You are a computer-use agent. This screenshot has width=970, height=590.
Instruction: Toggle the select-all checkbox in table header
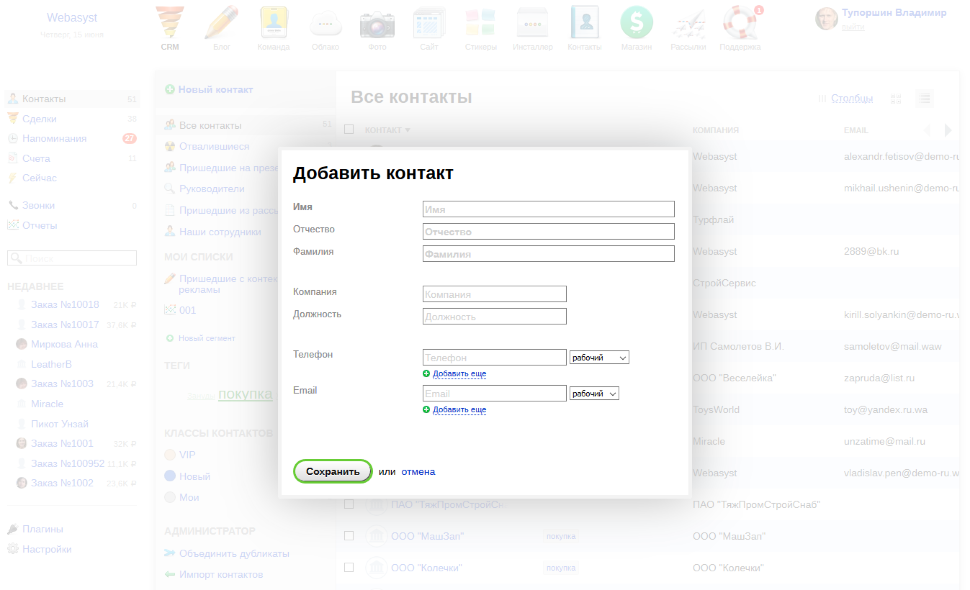coord(349,129)
